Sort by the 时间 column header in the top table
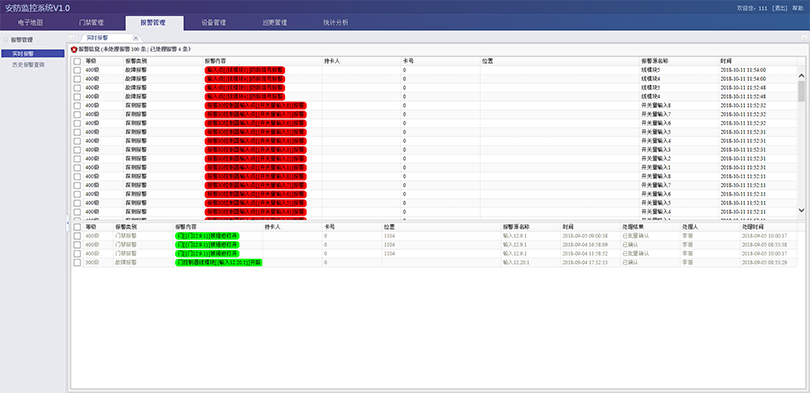 point(726,61)
